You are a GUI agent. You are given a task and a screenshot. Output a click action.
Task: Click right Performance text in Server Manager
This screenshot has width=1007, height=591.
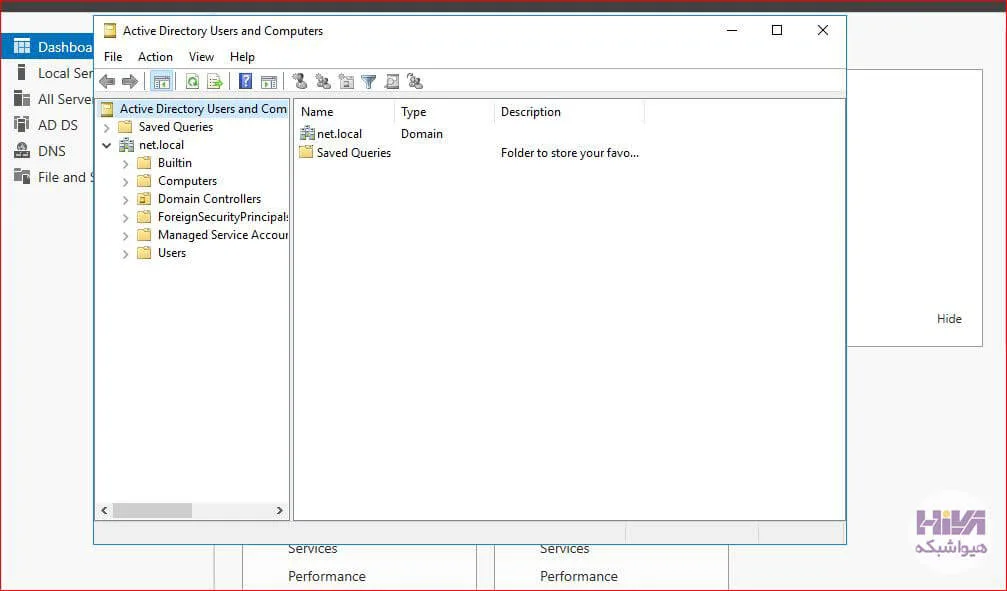coord(579,576)
